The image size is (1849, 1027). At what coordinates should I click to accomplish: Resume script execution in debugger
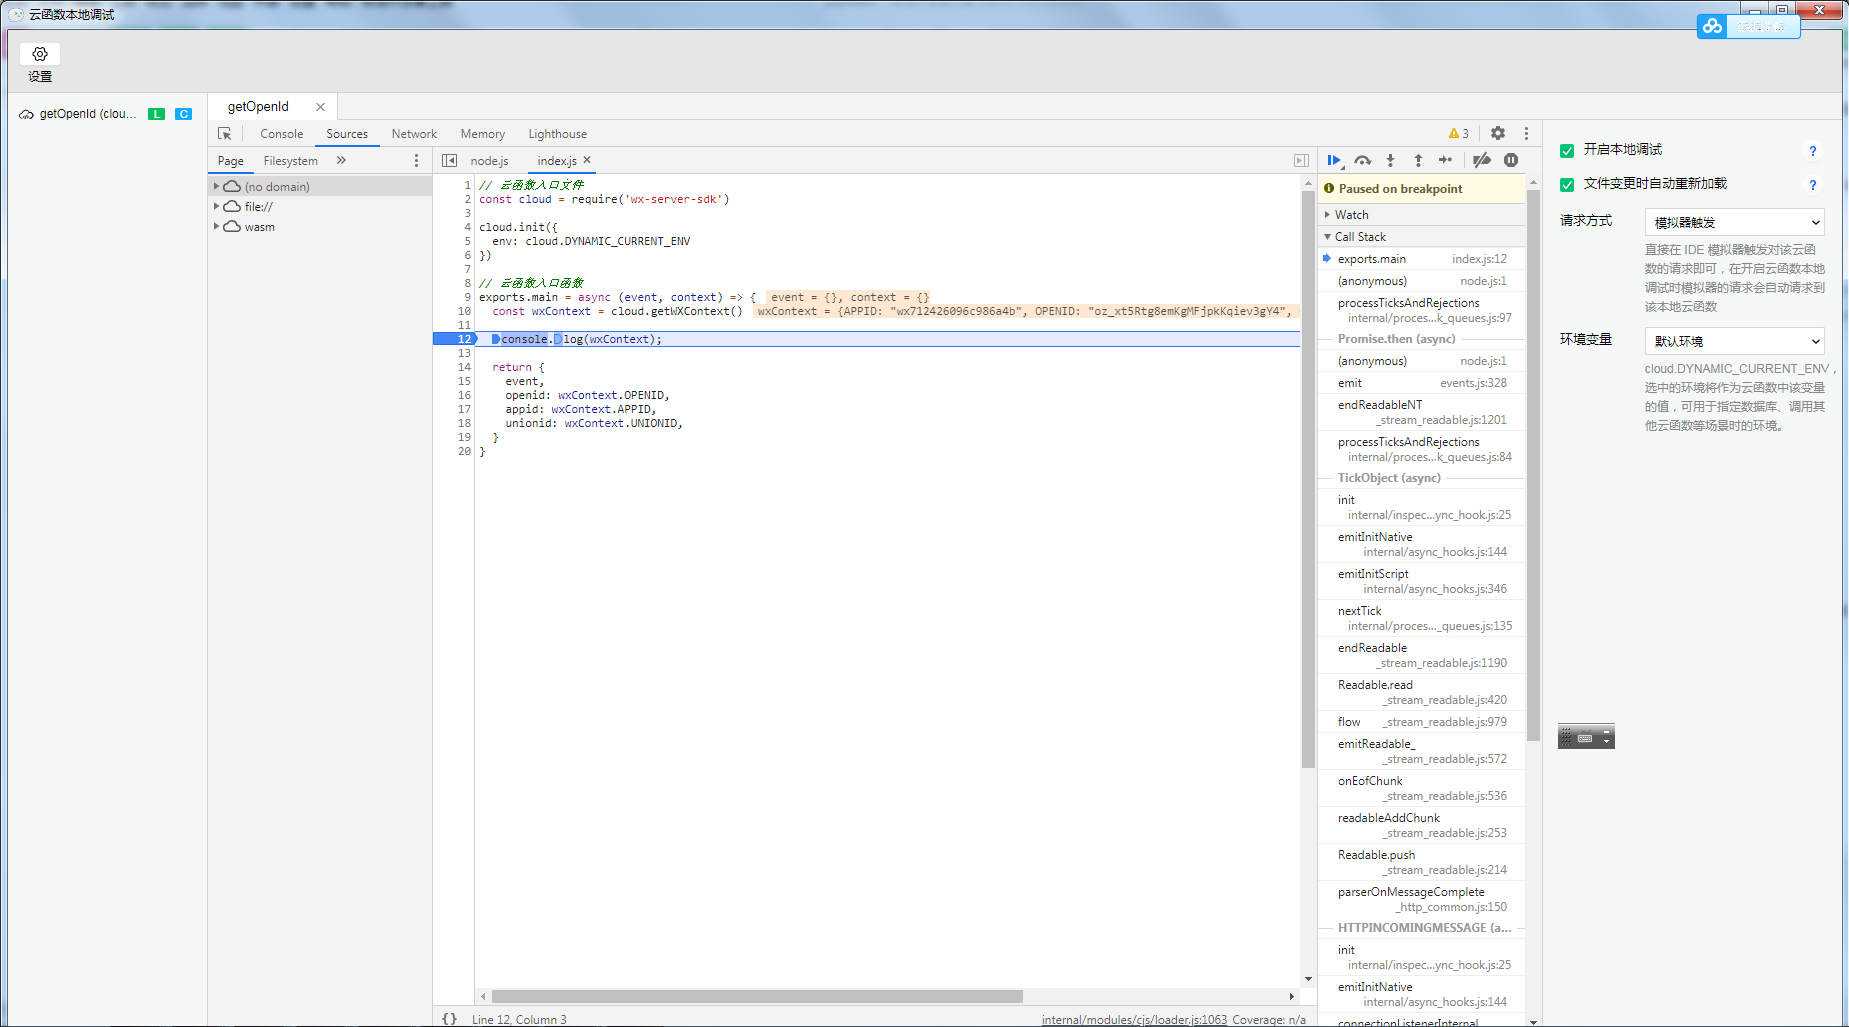click(1334, 160)
